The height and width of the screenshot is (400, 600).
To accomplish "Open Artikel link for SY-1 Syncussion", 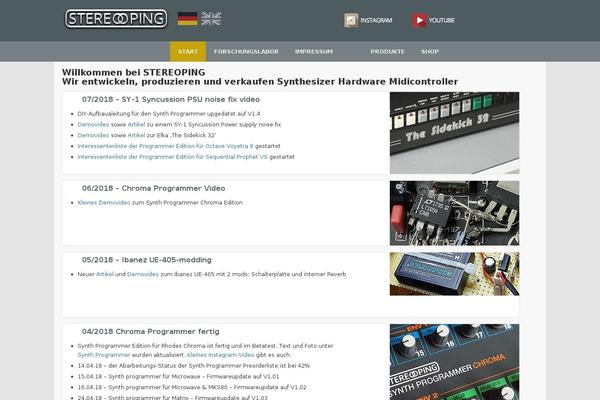I will pyautogui.click(x=136, y=124).
